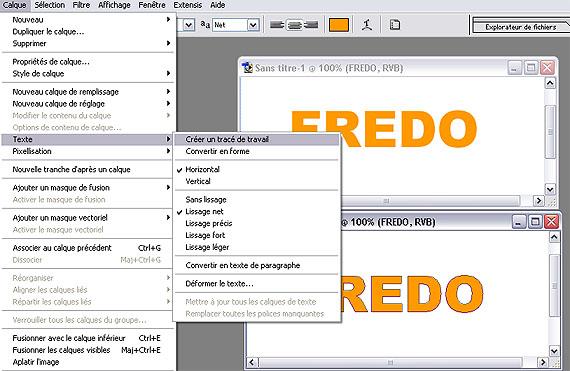
Task: Expand the Nouveau submenu
Action: 88,20
